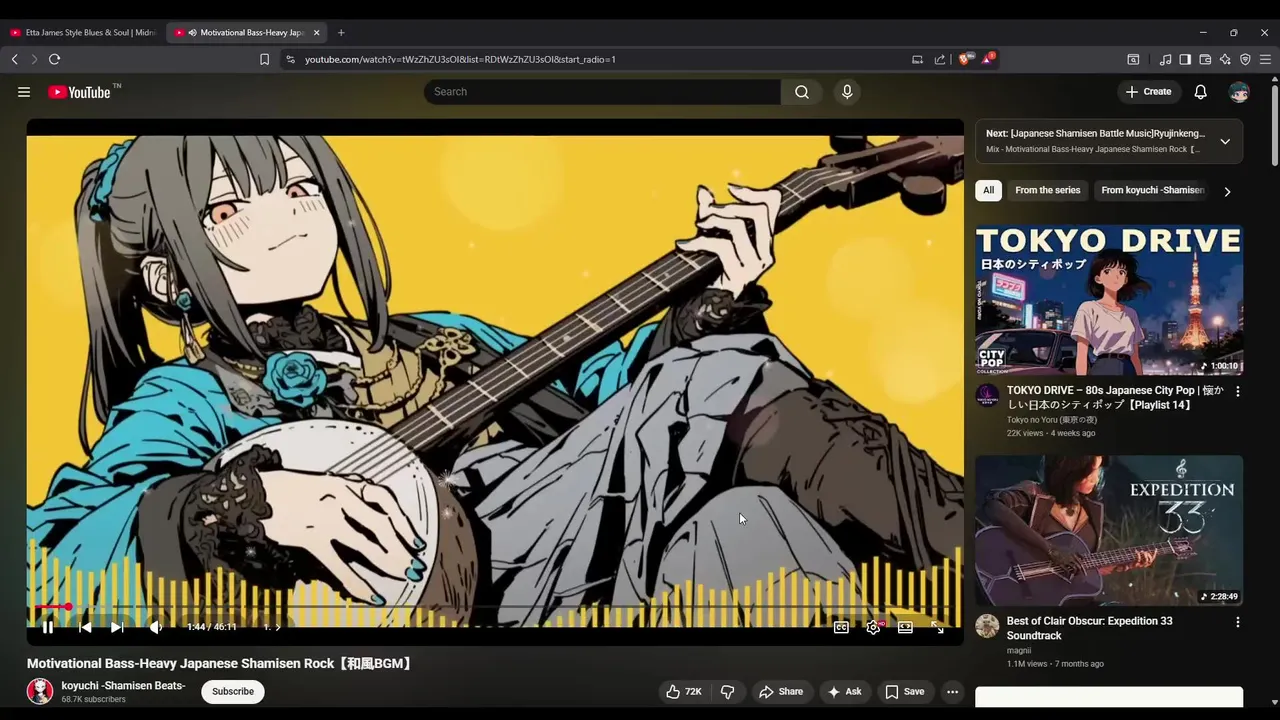Click the search magnifier button
The image size is (1280, 720).
(802, 92)
